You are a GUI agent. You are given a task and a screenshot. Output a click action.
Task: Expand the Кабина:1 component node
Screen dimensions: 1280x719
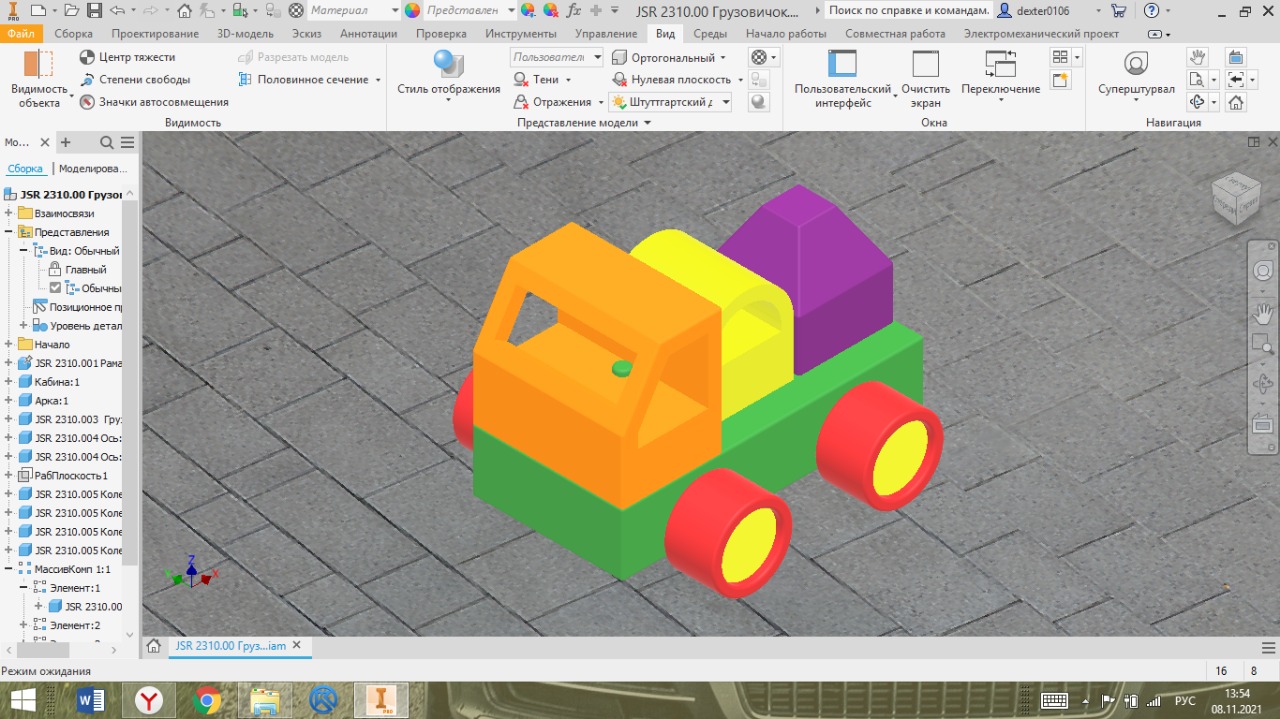pos(9,382)
